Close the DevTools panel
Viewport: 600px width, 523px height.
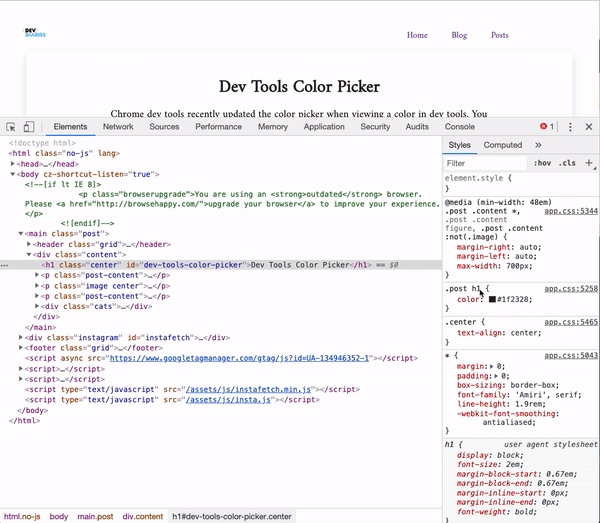[x=589, y=127]
